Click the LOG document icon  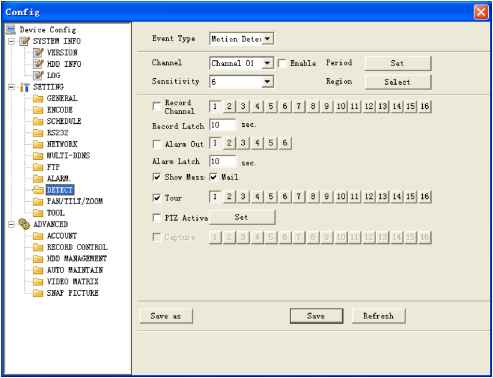tap(39, 75)
